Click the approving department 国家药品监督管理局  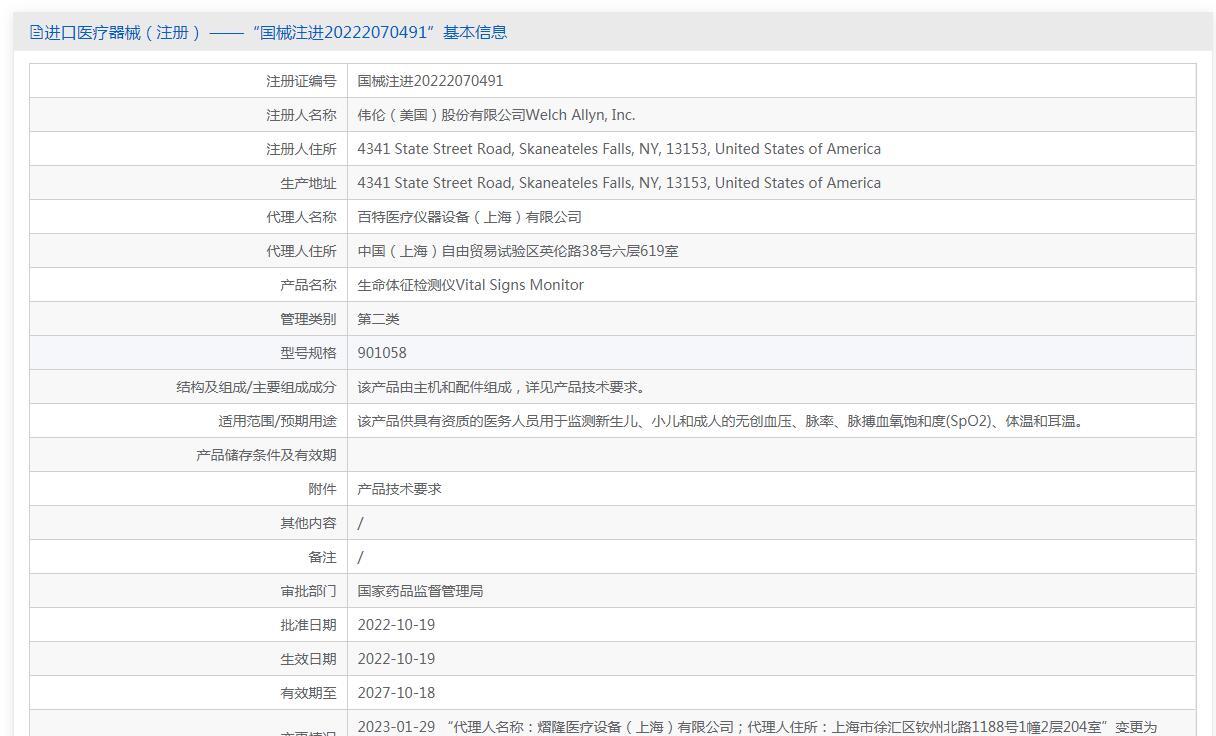(x=420, y=591)
